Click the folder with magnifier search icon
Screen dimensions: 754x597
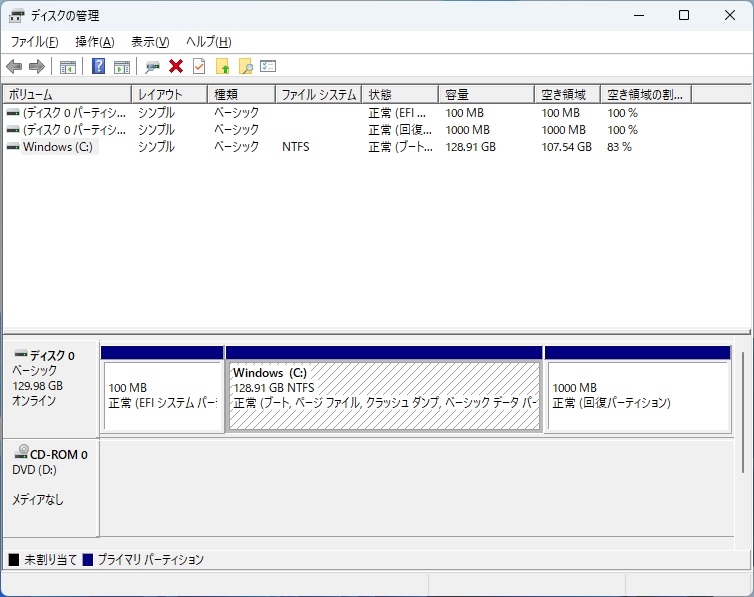pos(245,66)
